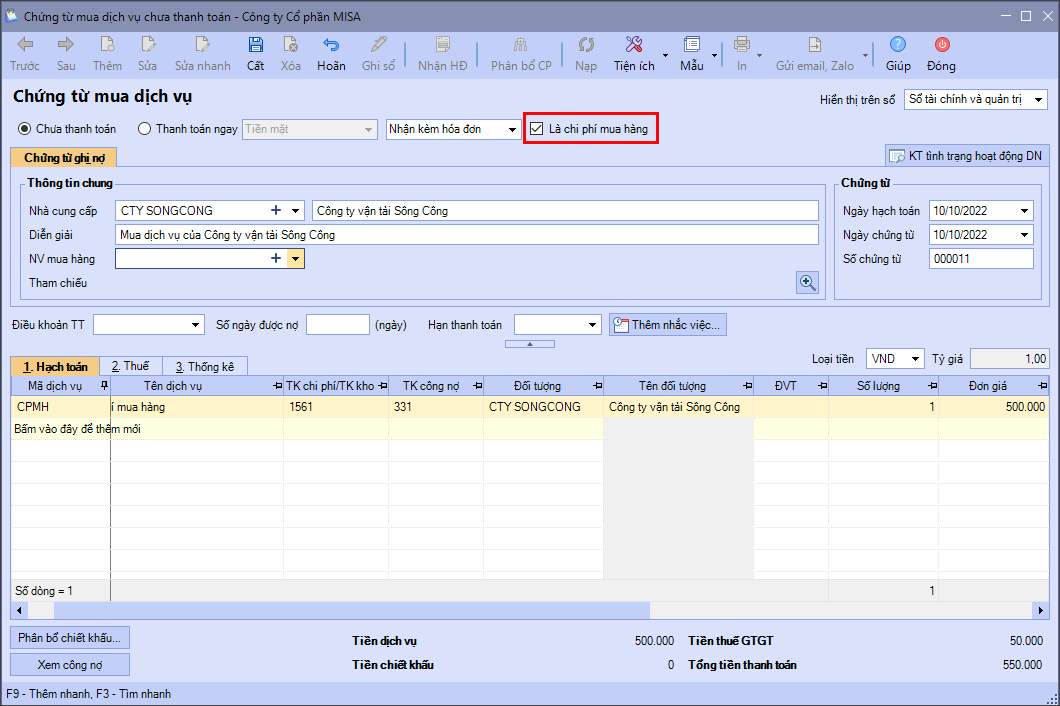This screenshot has height=706, width=1060.
Task: Click the Số chứng từ input field
Action: 979,259
